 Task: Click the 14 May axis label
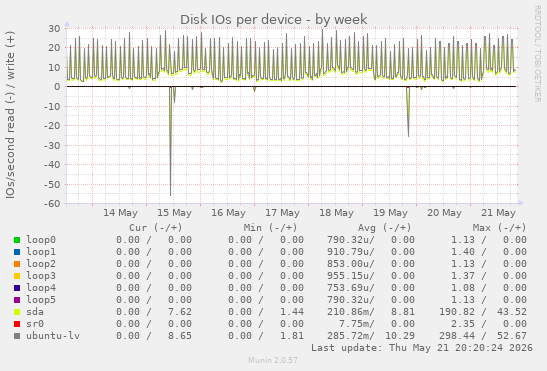[120, 213]
